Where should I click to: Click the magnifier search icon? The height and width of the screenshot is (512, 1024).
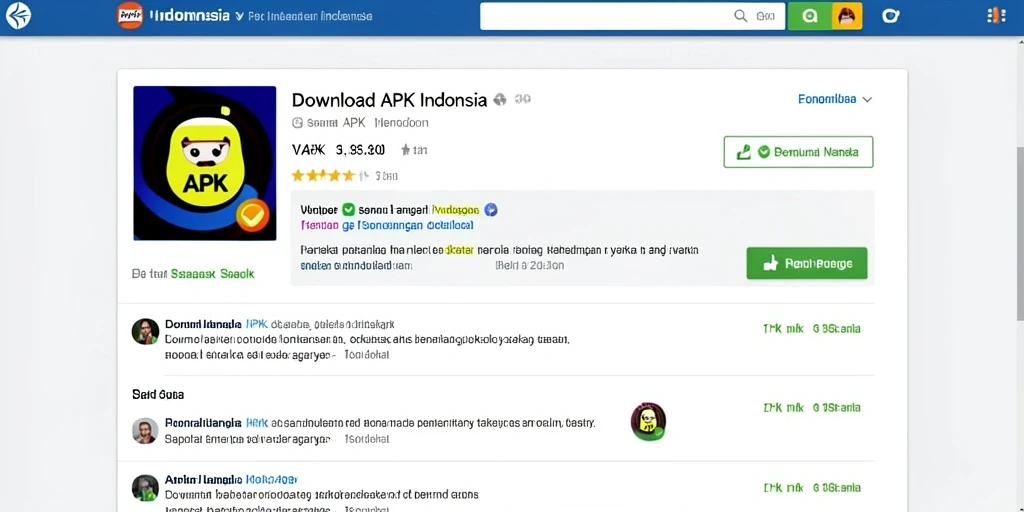[x=741, y=16]
